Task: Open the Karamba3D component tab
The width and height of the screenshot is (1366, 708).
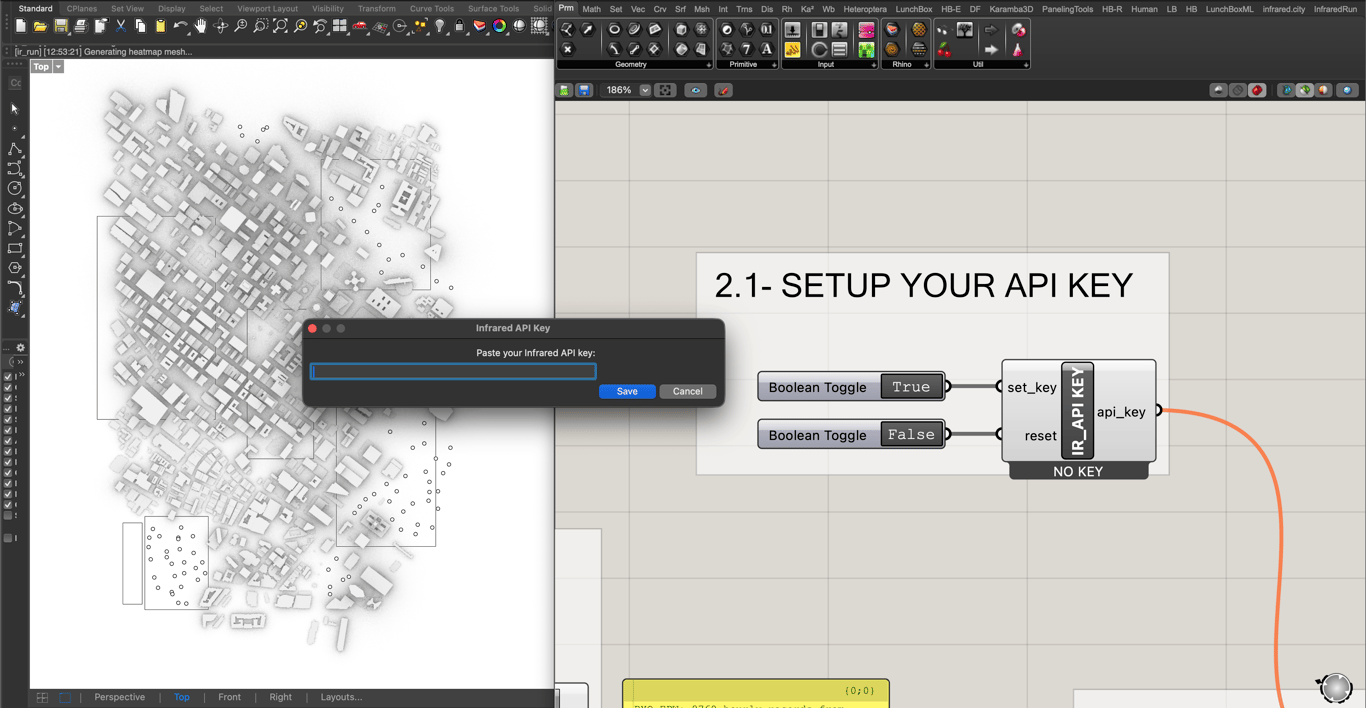Action: click(1011, 9)
